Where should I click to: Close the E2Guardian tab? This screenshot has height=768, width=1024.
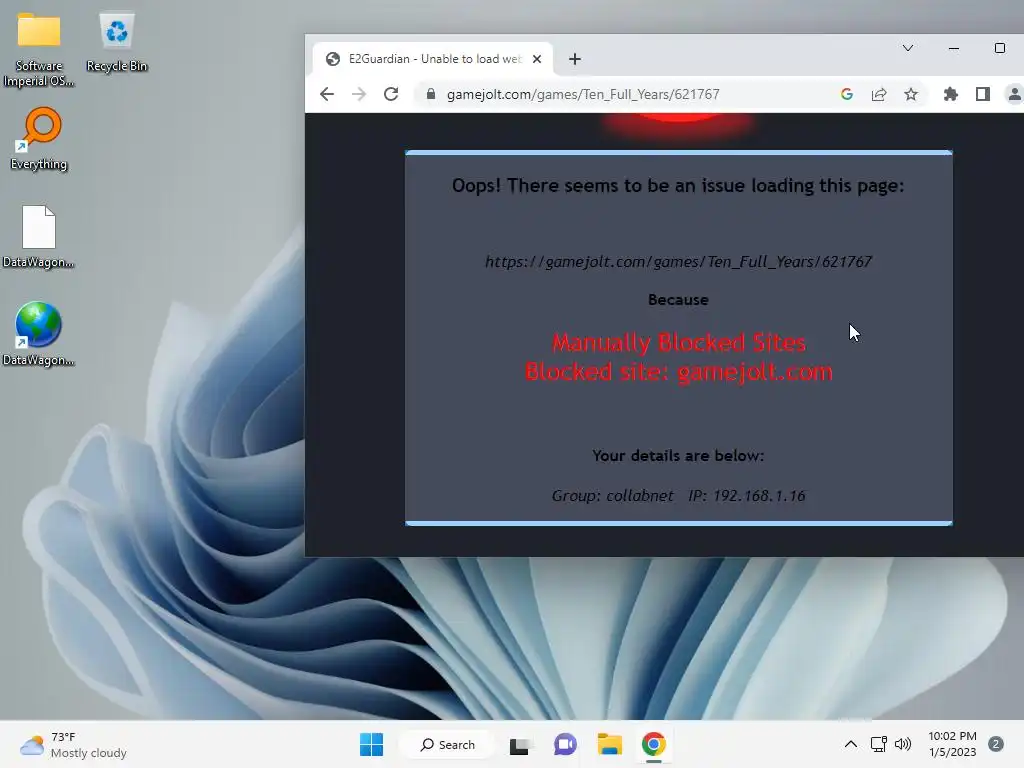pyautogui.click(x=537, y=59)
